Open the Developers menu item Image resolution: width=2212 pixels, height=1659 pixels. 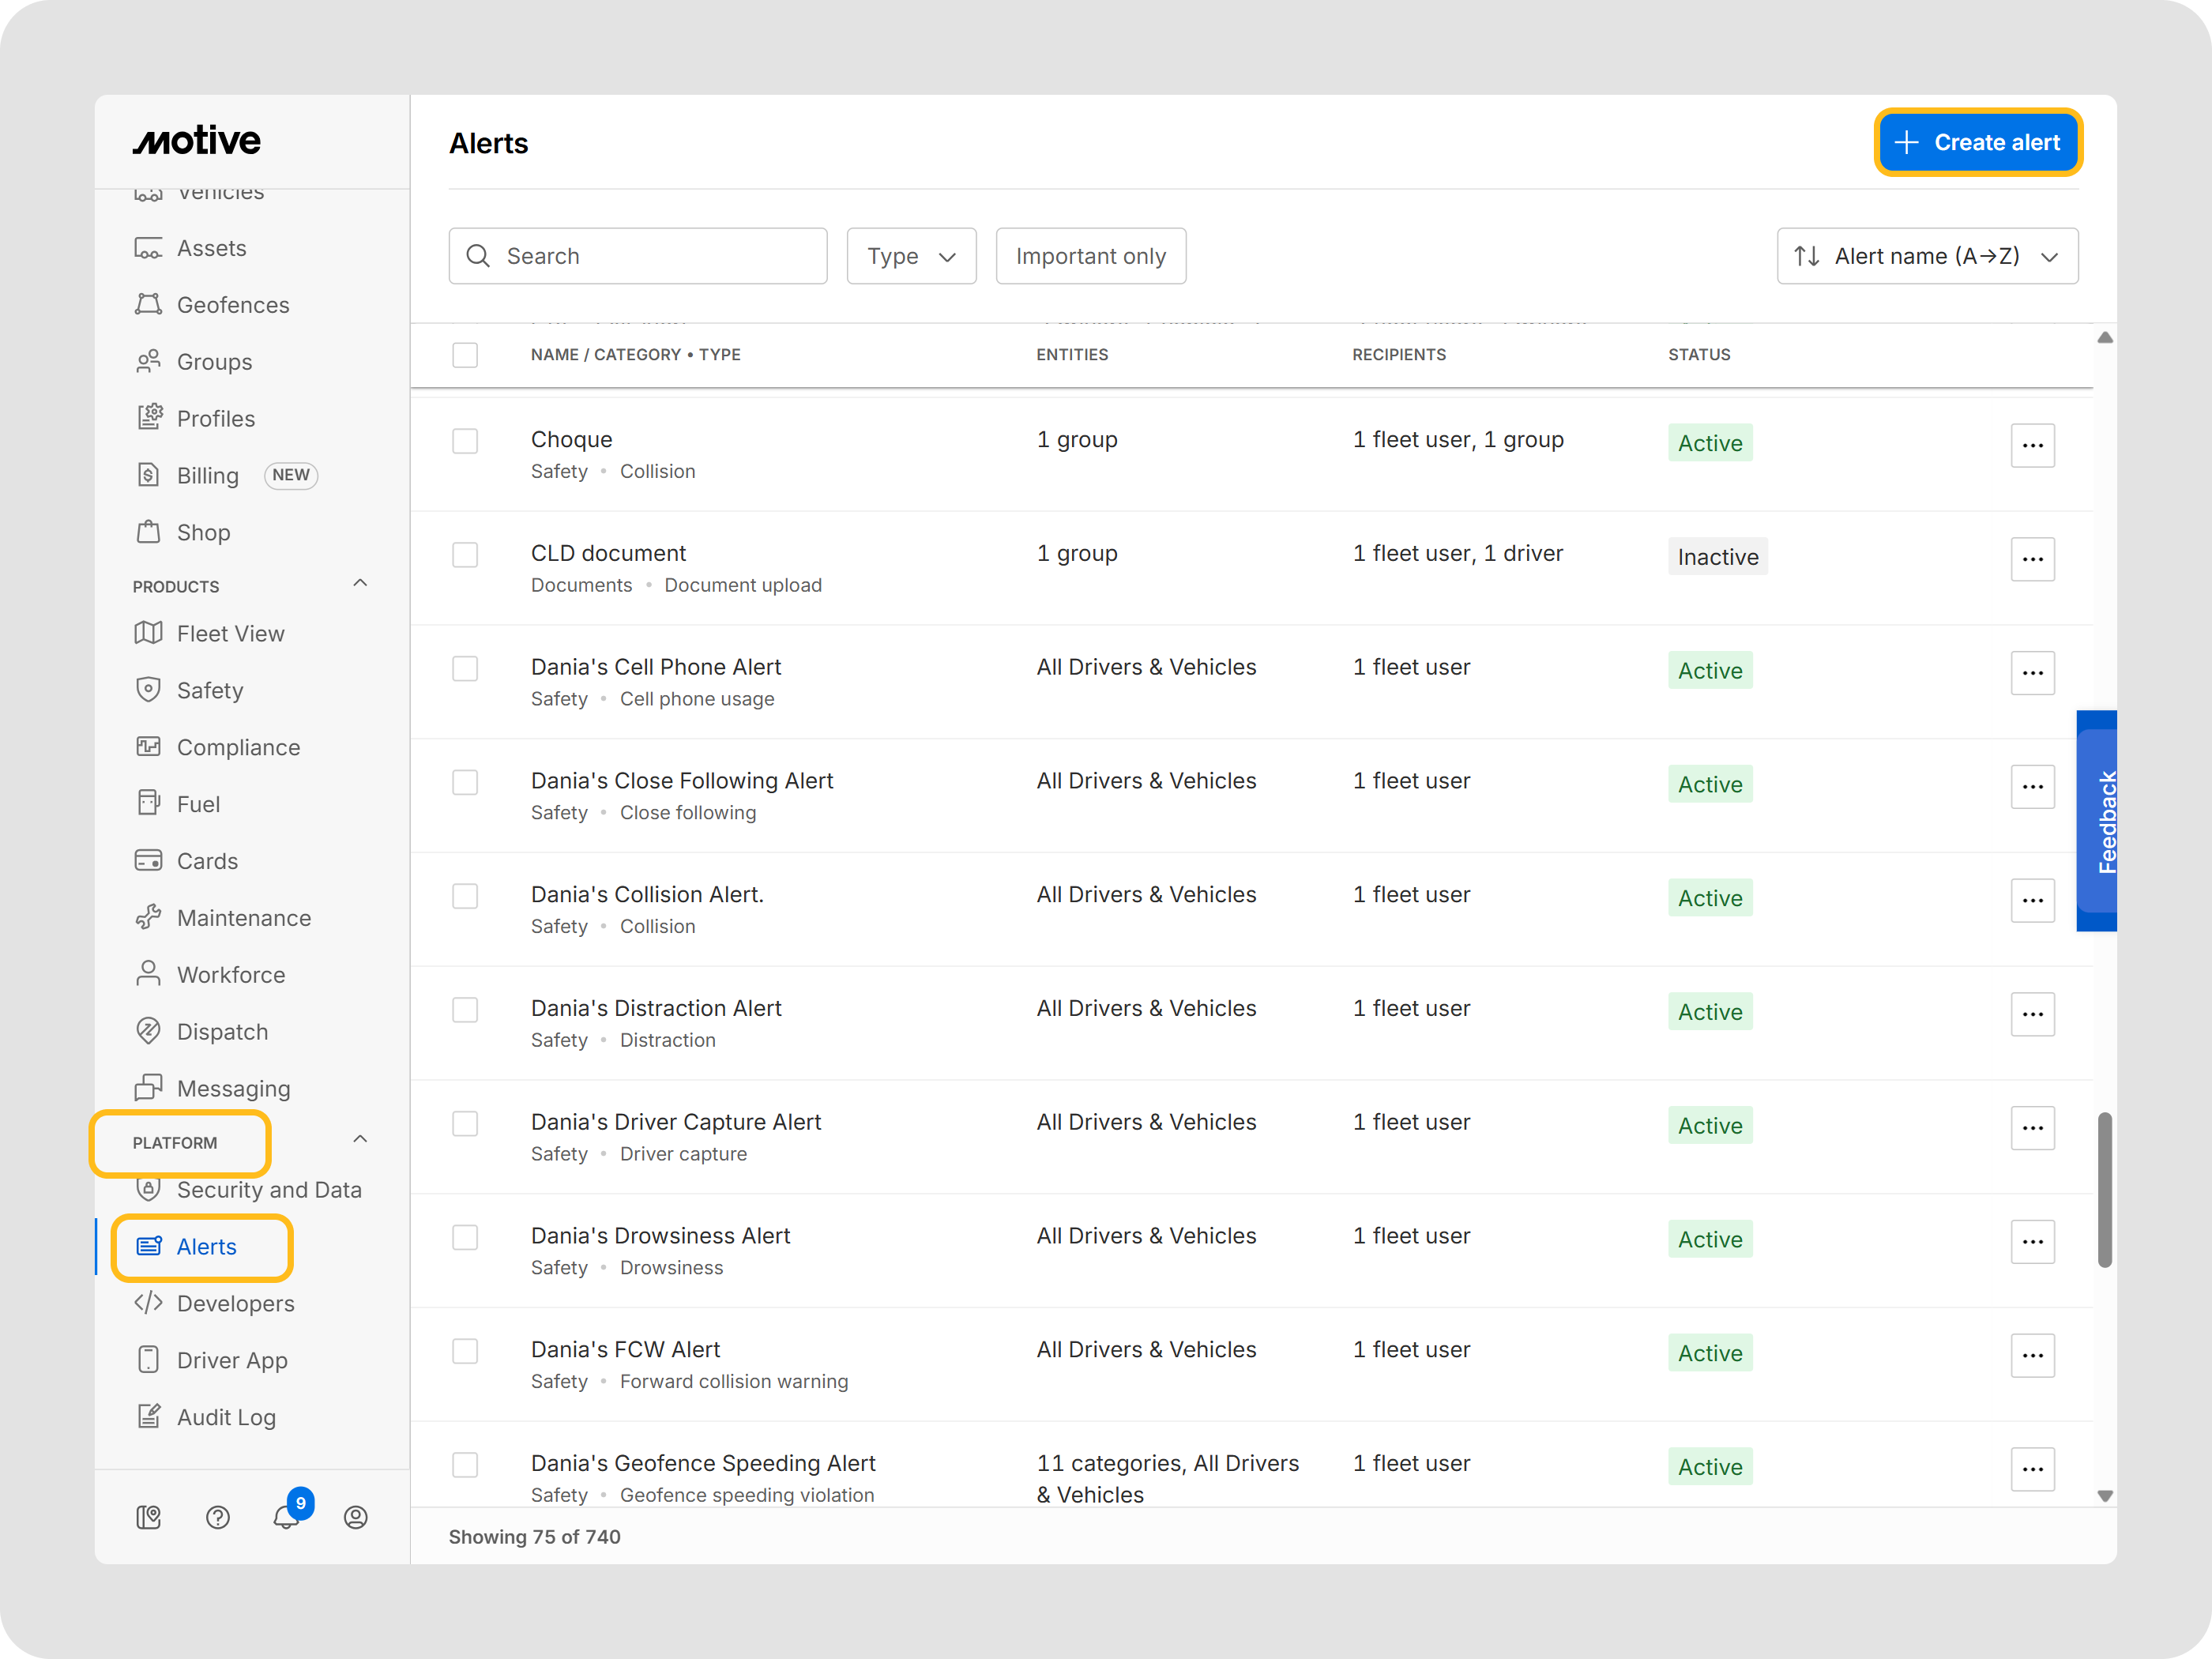pos(235,1303)
